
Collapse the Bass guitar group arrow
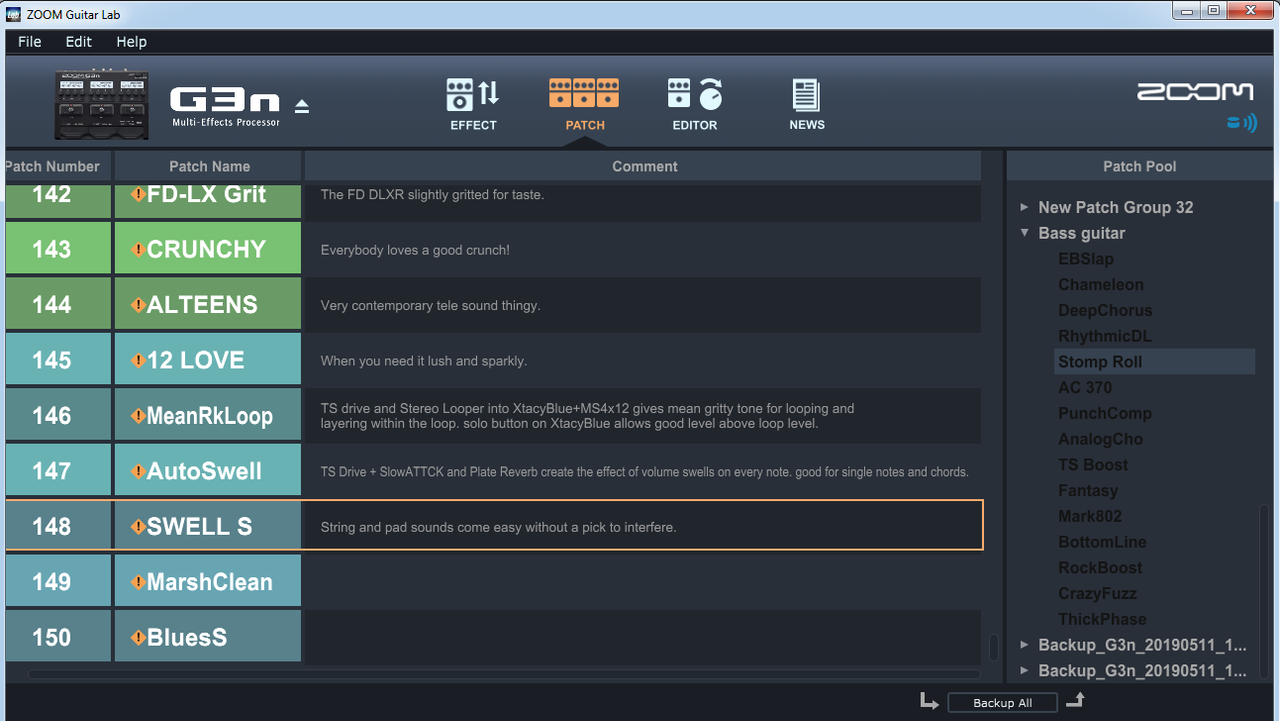tap(1024, 233)
